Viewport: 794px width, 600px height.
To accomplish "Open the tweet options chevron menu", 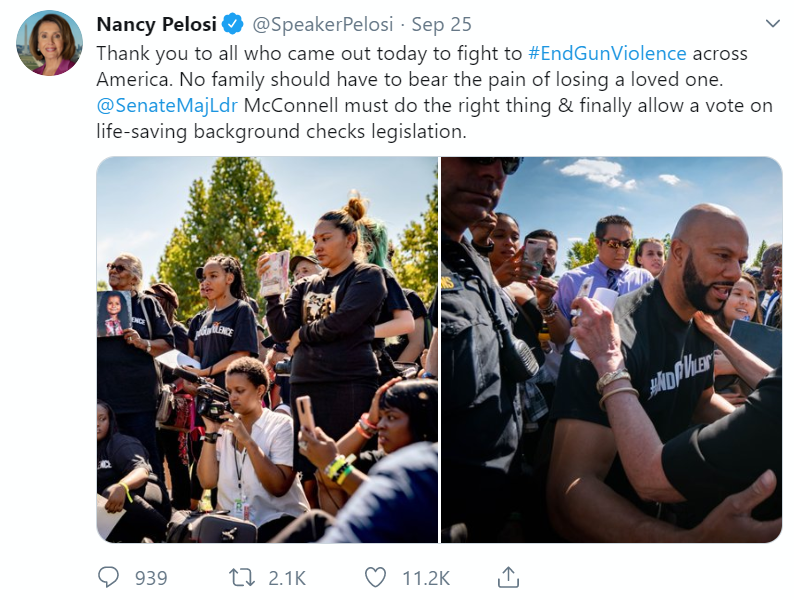I will (772, 23).
